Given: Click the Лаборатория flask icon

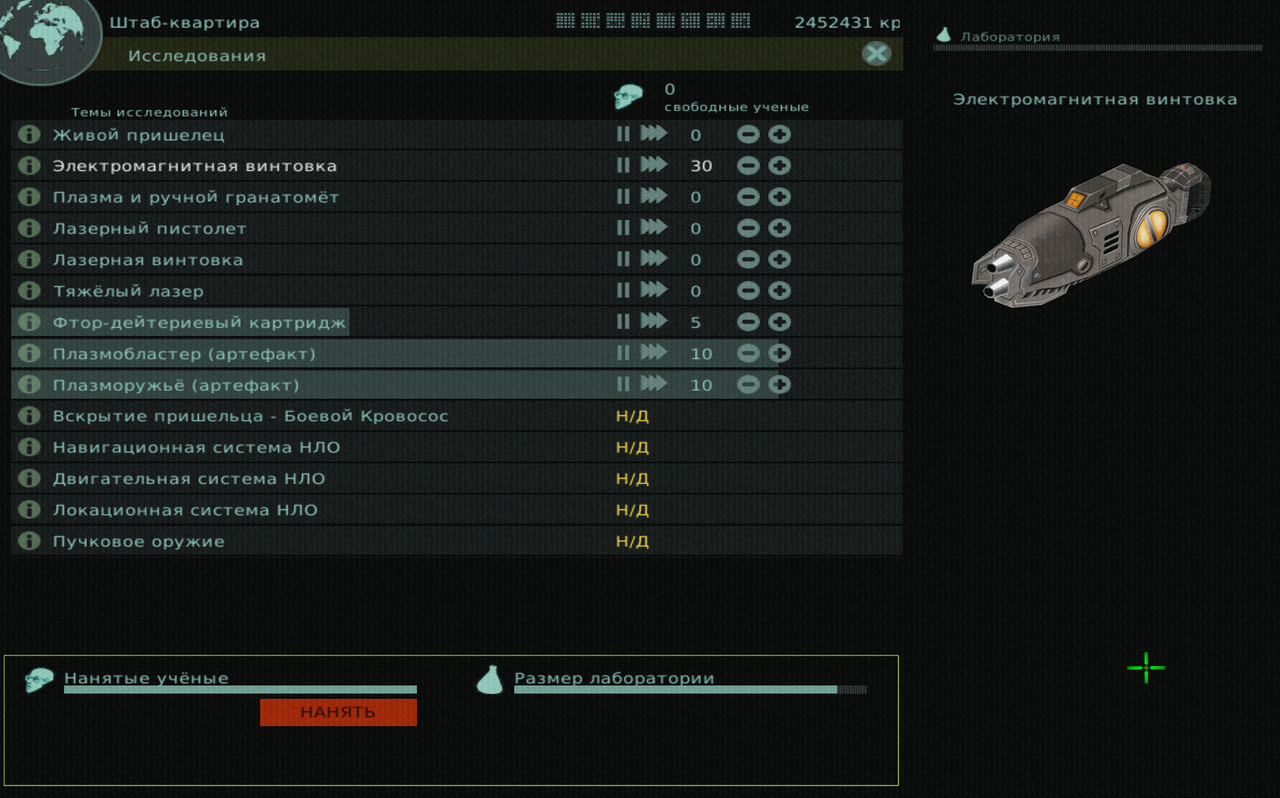Looking at the screenshot, I should pos(943,35).
